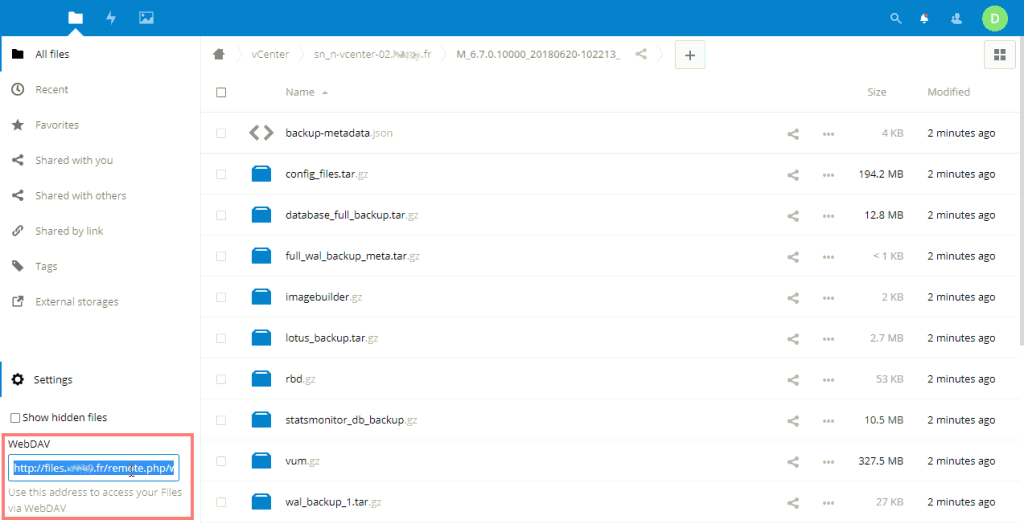Check the database_full_backup.tar.gz checkbox
Viewport: 1024px width, 524px height.
click(221, 215)
